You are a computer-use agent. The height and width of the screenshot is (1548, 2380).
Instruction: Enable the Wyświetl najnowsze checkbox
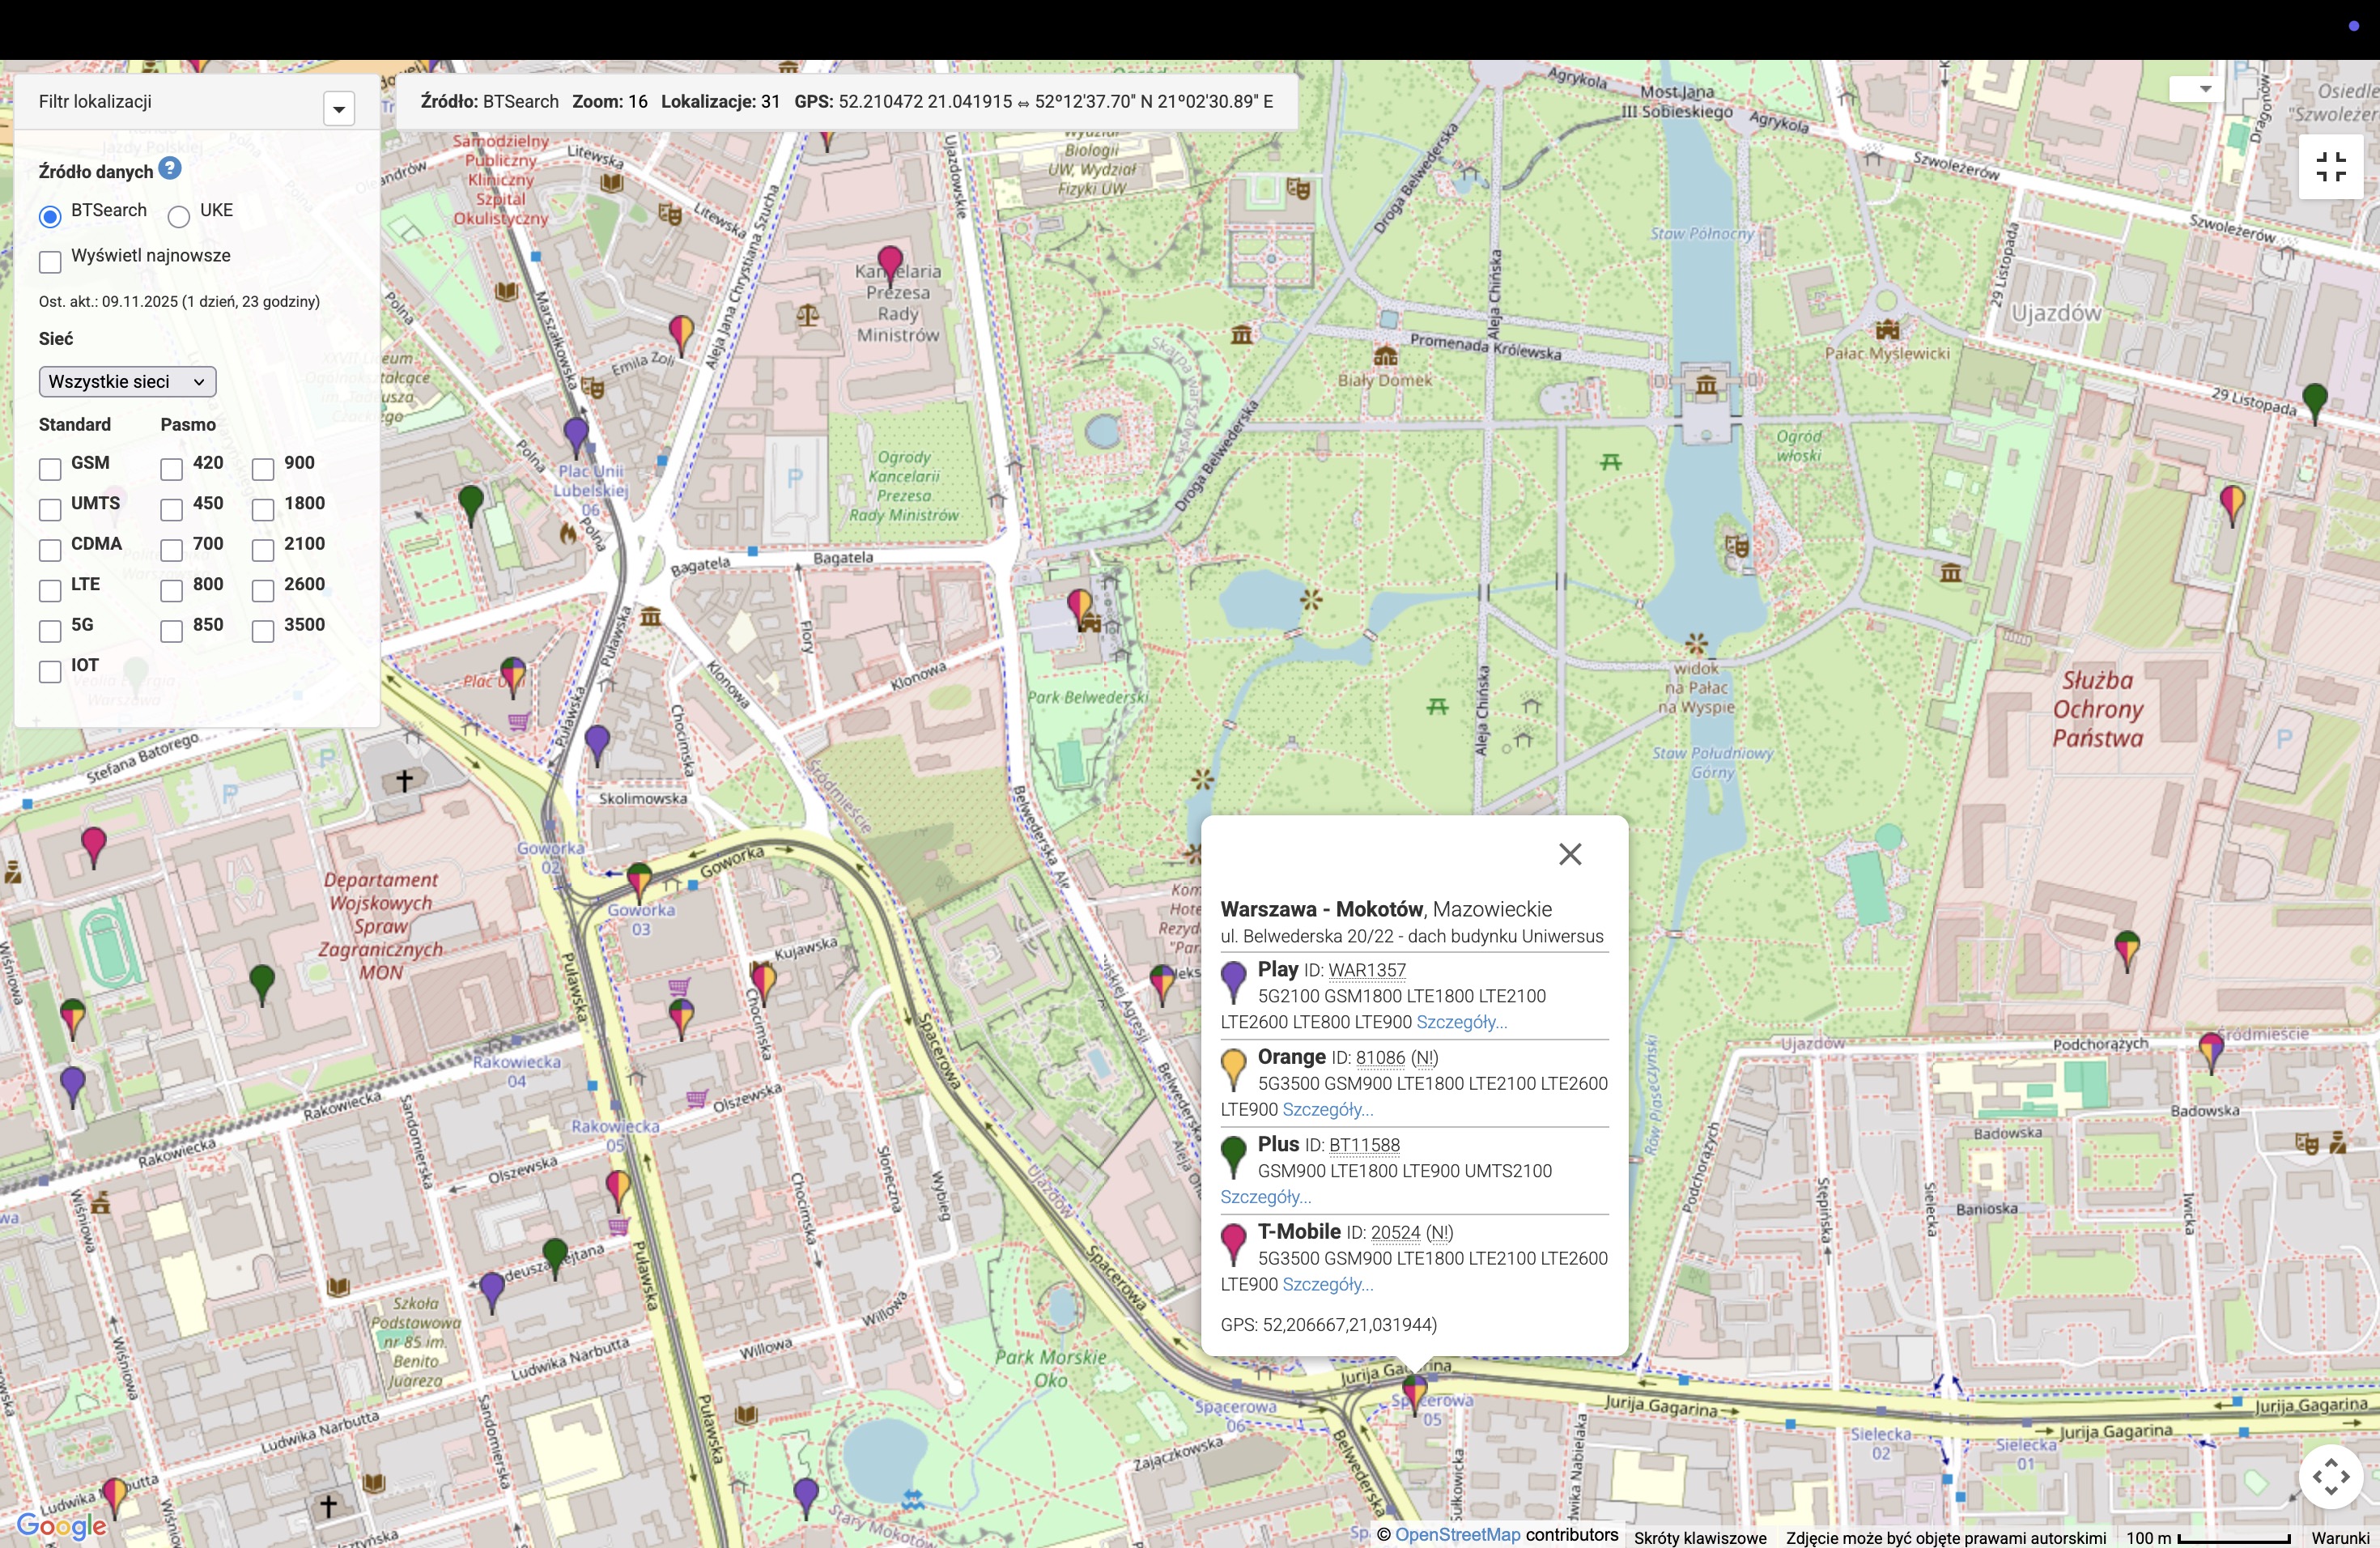[x=50, y=262]
